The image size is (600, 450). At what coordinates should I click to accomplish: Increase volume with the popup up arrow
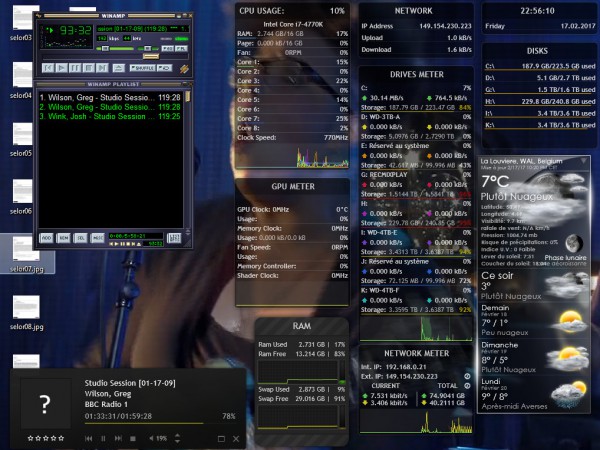(x=177, y=435)
